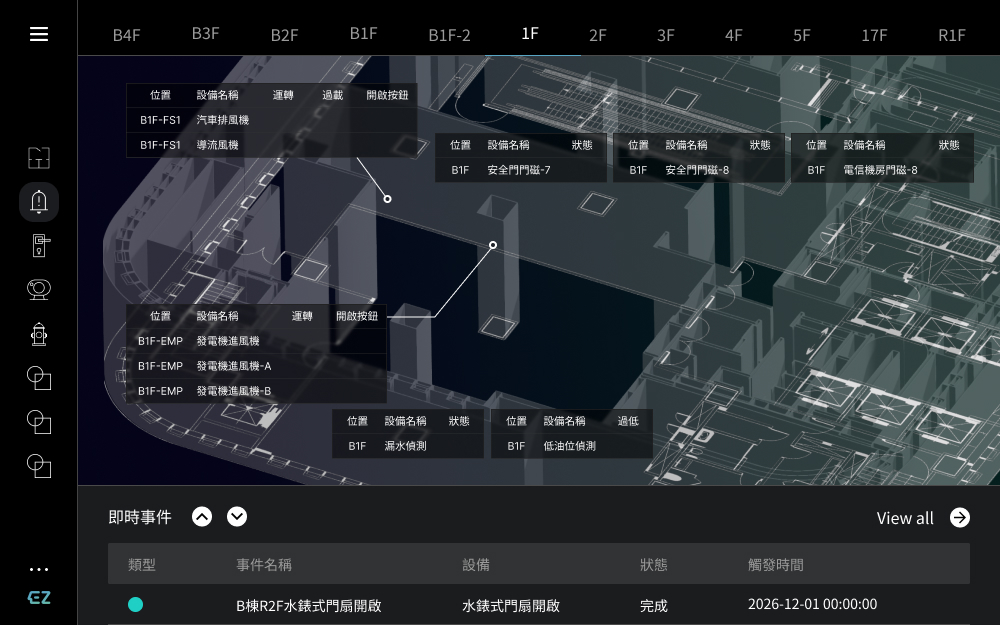Click the 汽車排風機 device row
This screenshot has height=625, width=1000.
pos(271,120)
